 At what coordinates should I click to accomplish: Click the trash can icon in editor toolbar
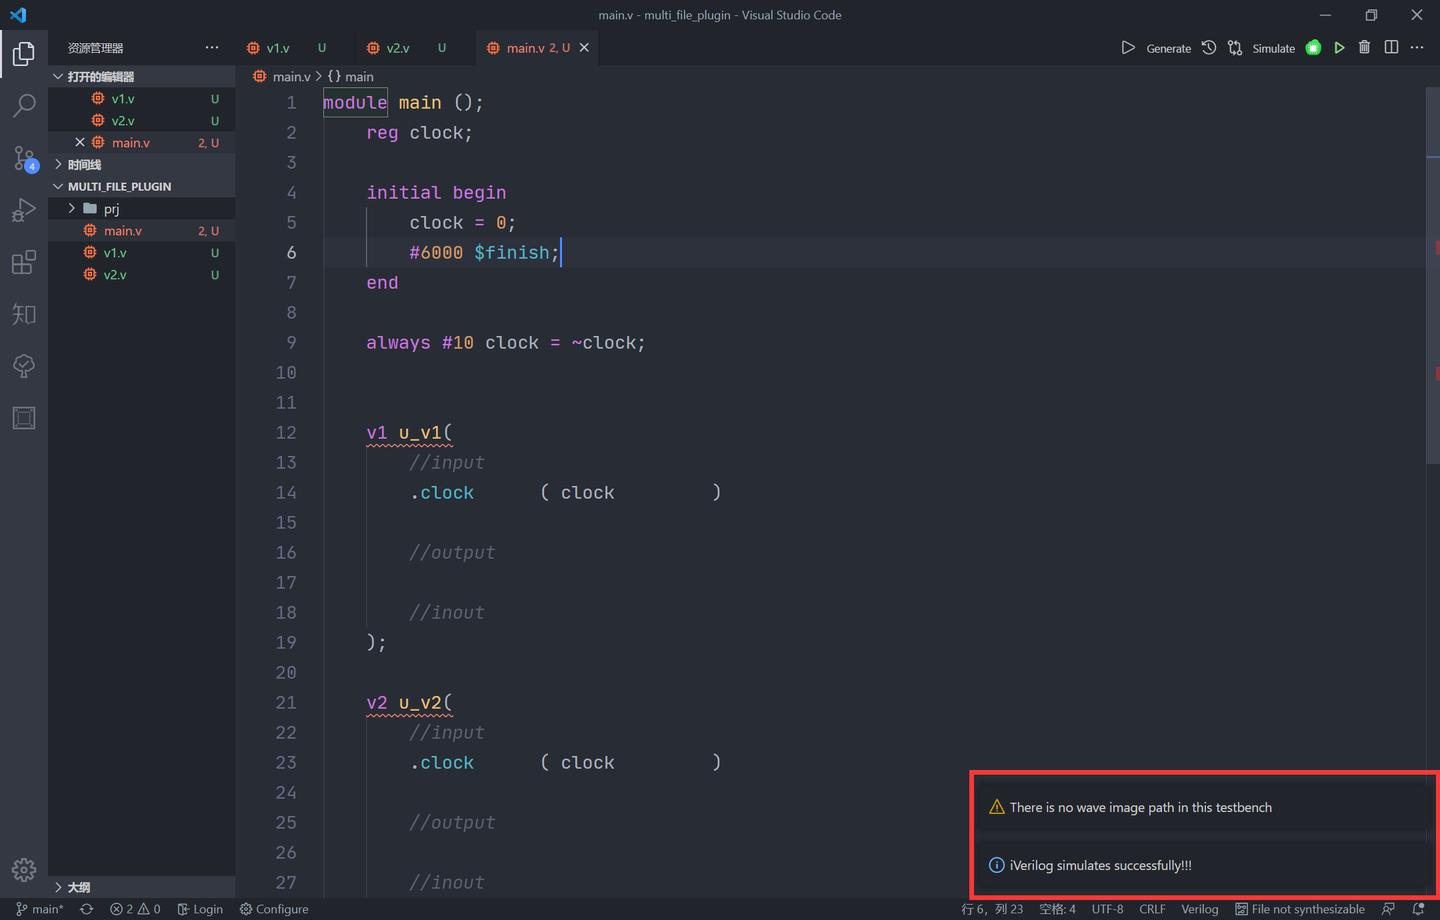click(x=1364, y=48)
